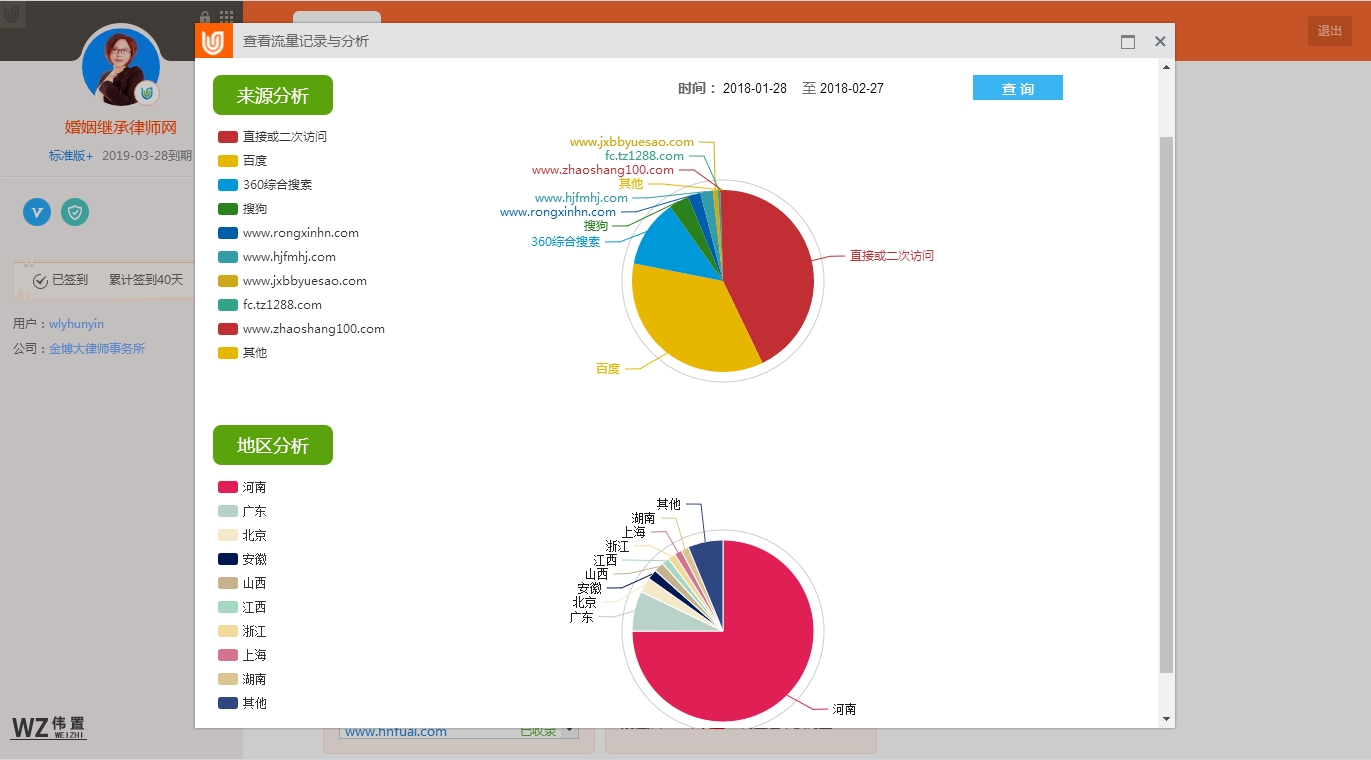1371x760 pixels.
Task: Click the blue V verification badge icon
Action: click(x=37, y=212)
